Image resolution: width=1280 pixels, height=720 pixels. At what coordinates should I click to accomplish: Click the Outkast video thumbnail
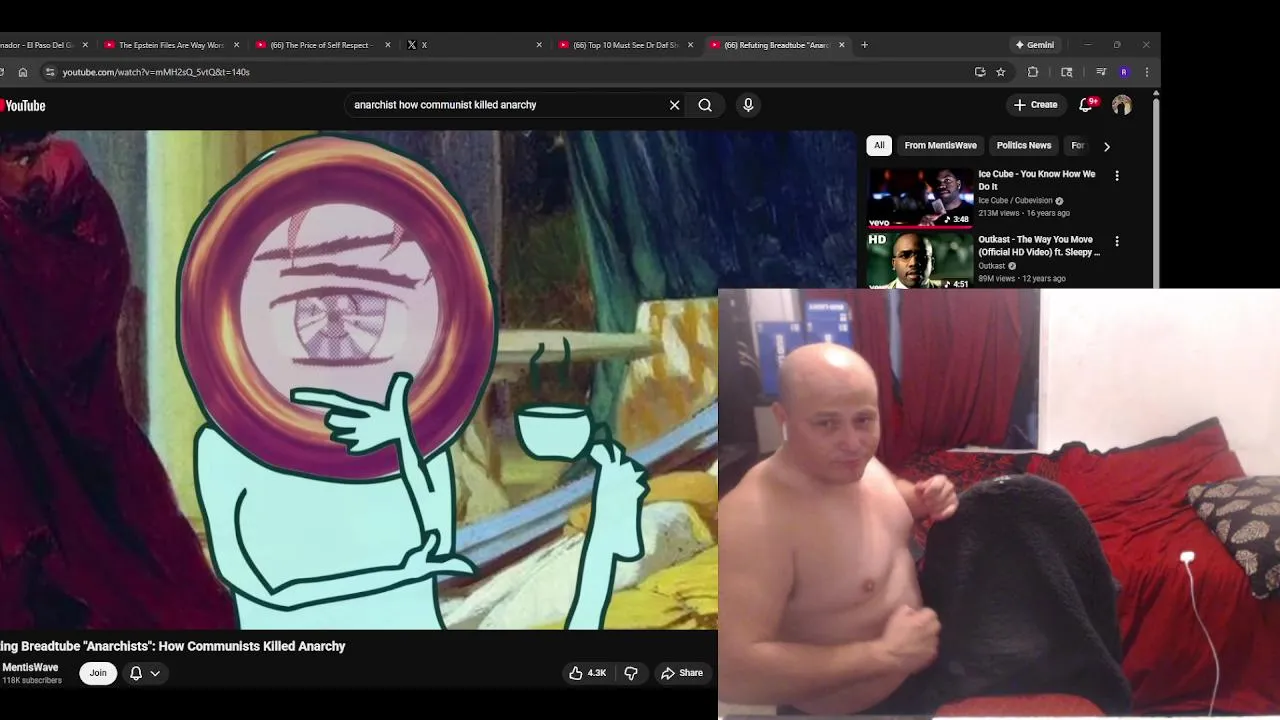click(x=920, y=260)
